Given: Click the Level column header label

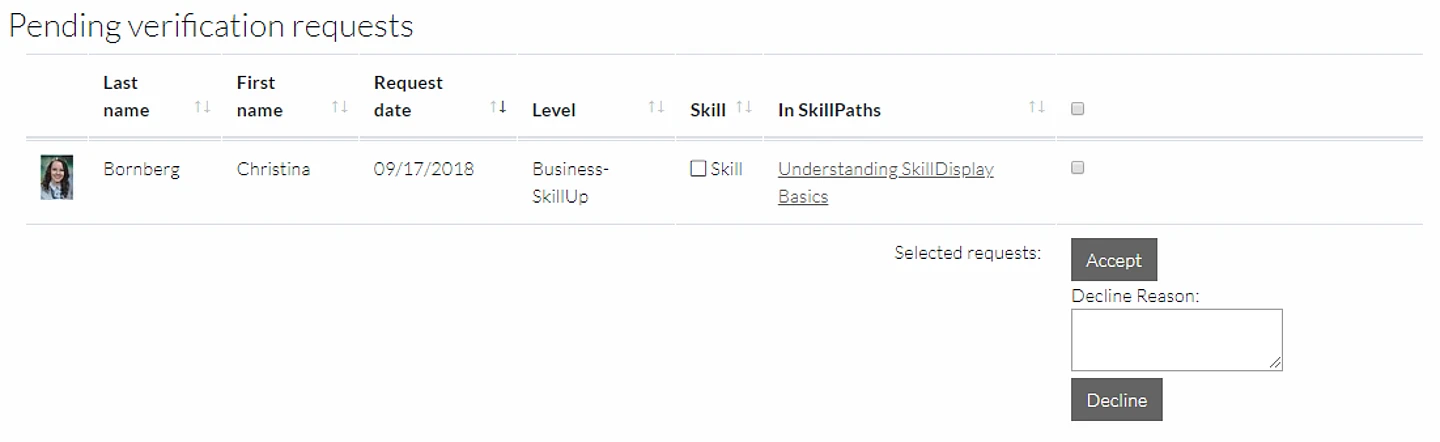Looking at the screenshot, I should (x=554, y=110).
